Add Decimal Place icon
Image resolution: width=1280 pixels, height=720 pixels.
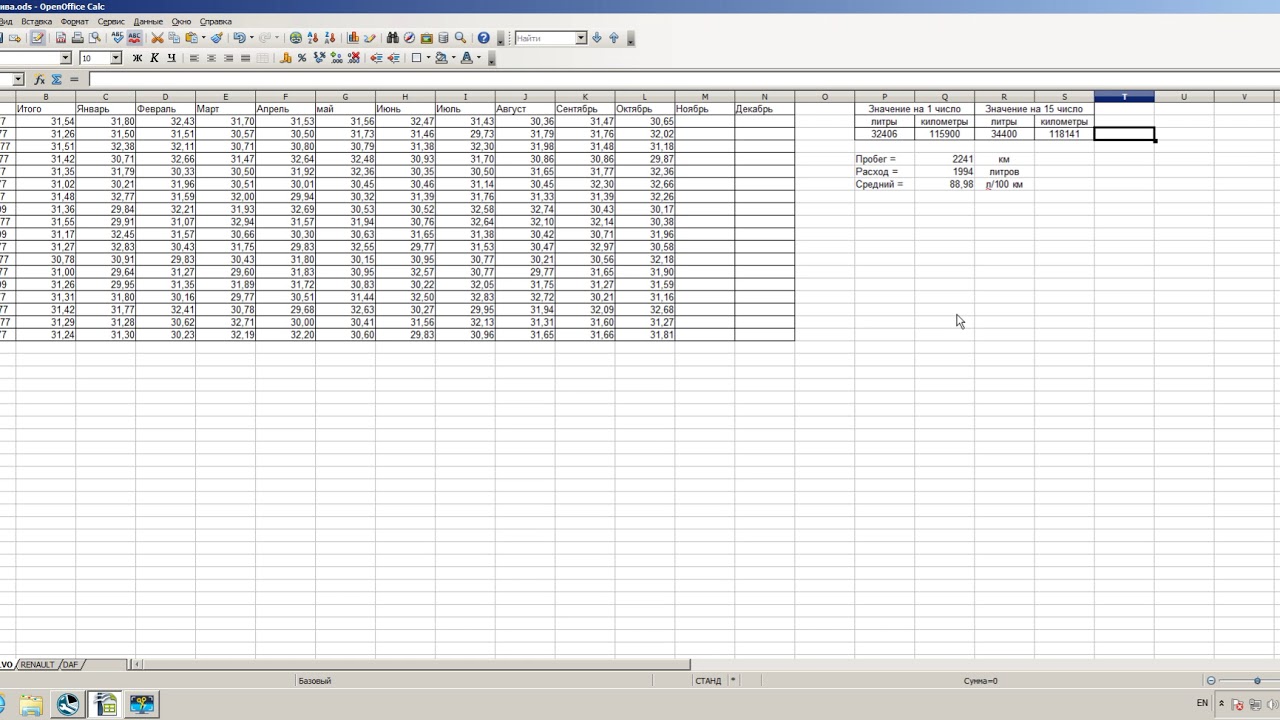coord(336,58)
